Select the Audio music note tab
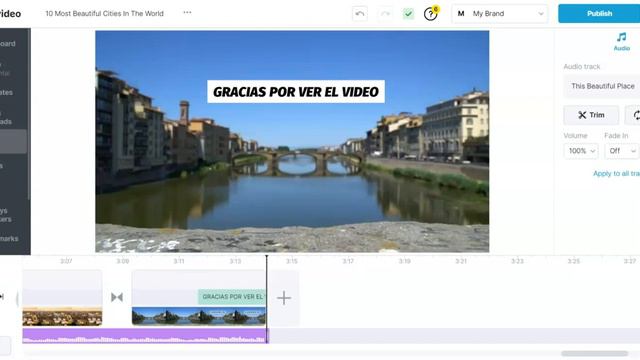 pos(622,42)
